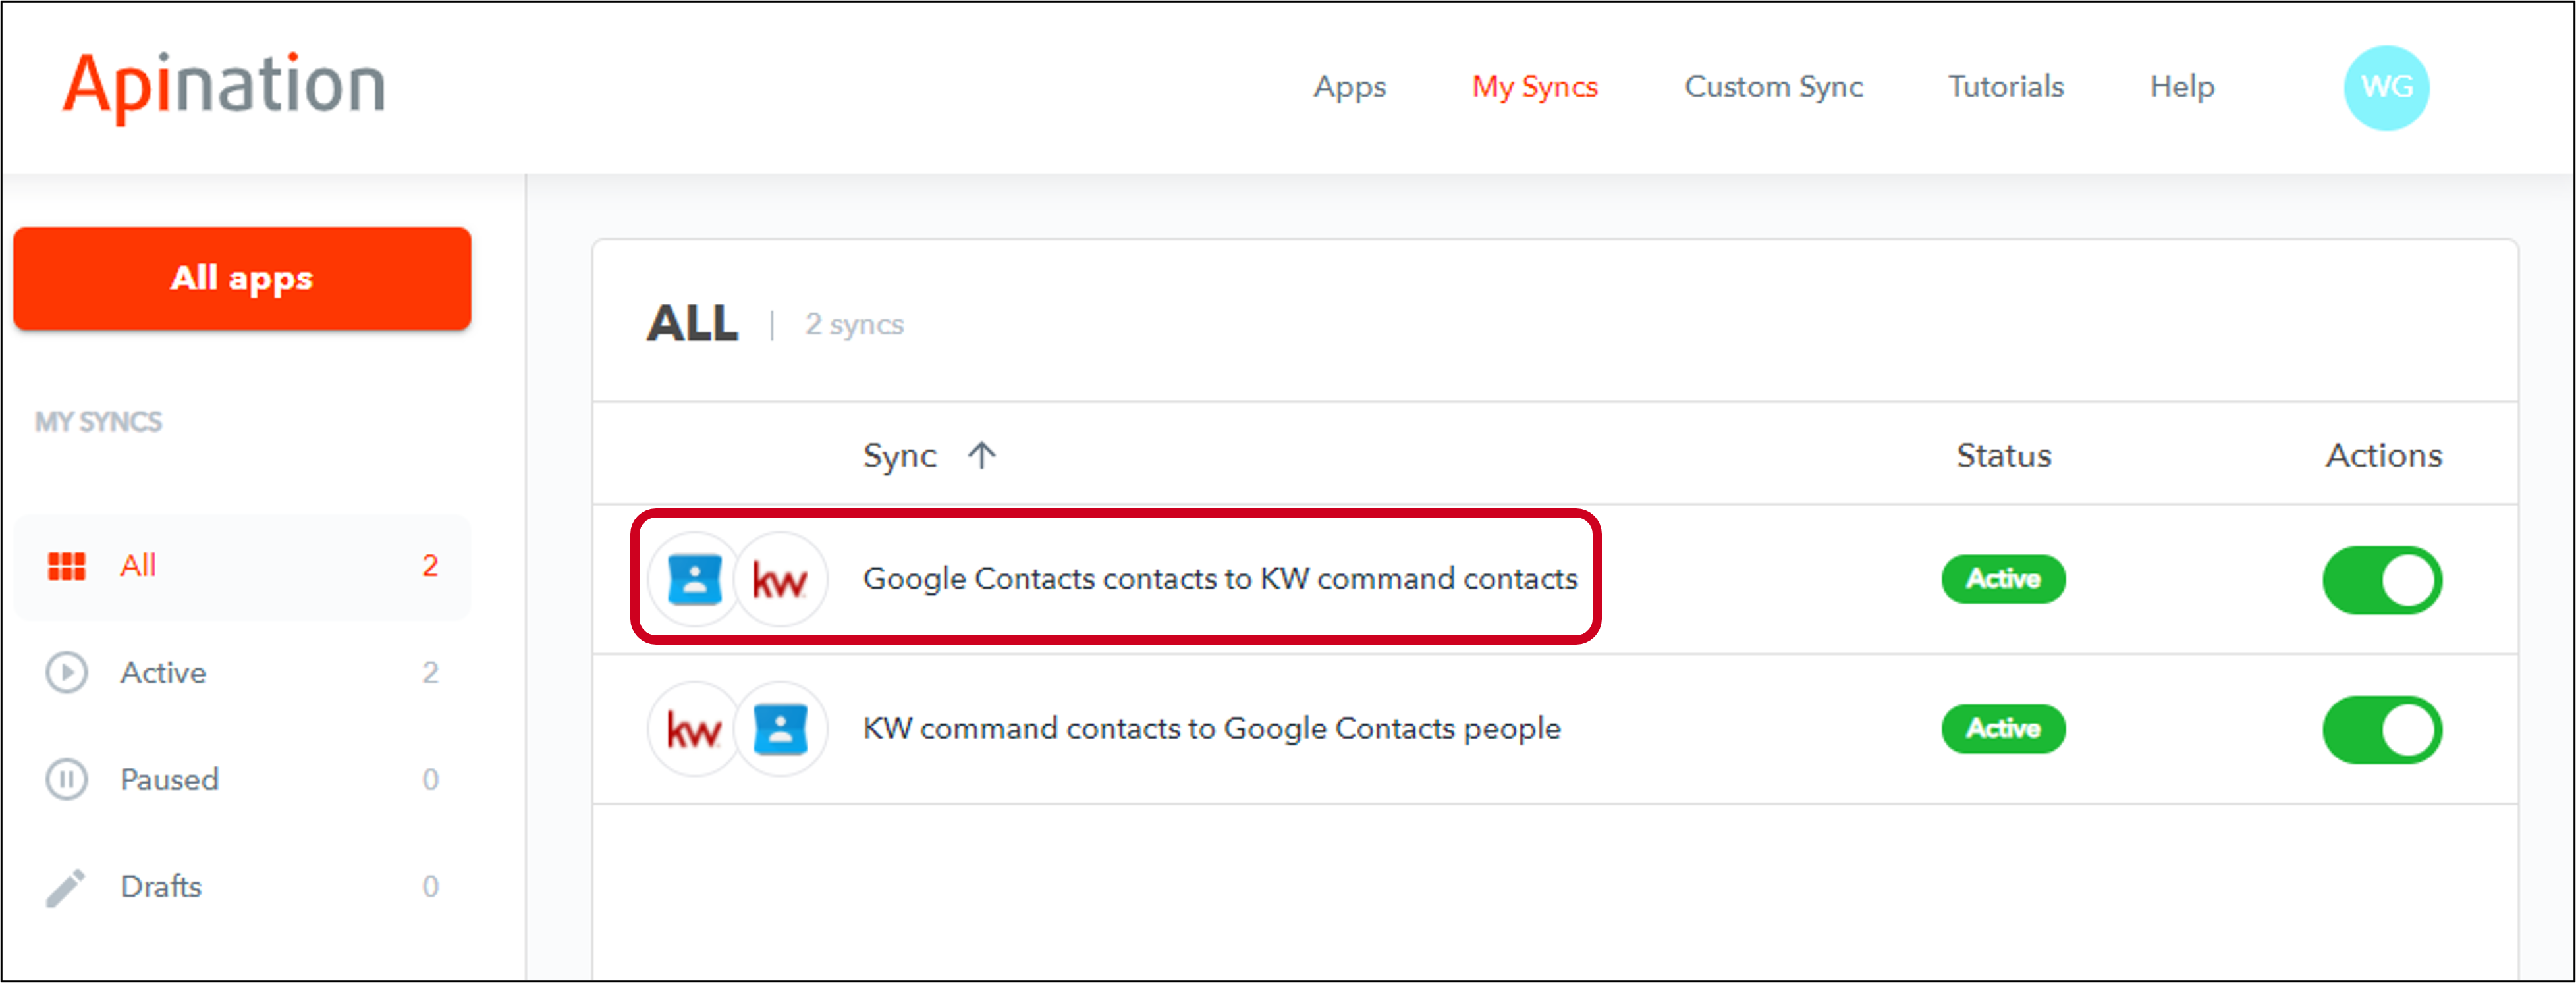Click the pause icon beside Paused

67,779
